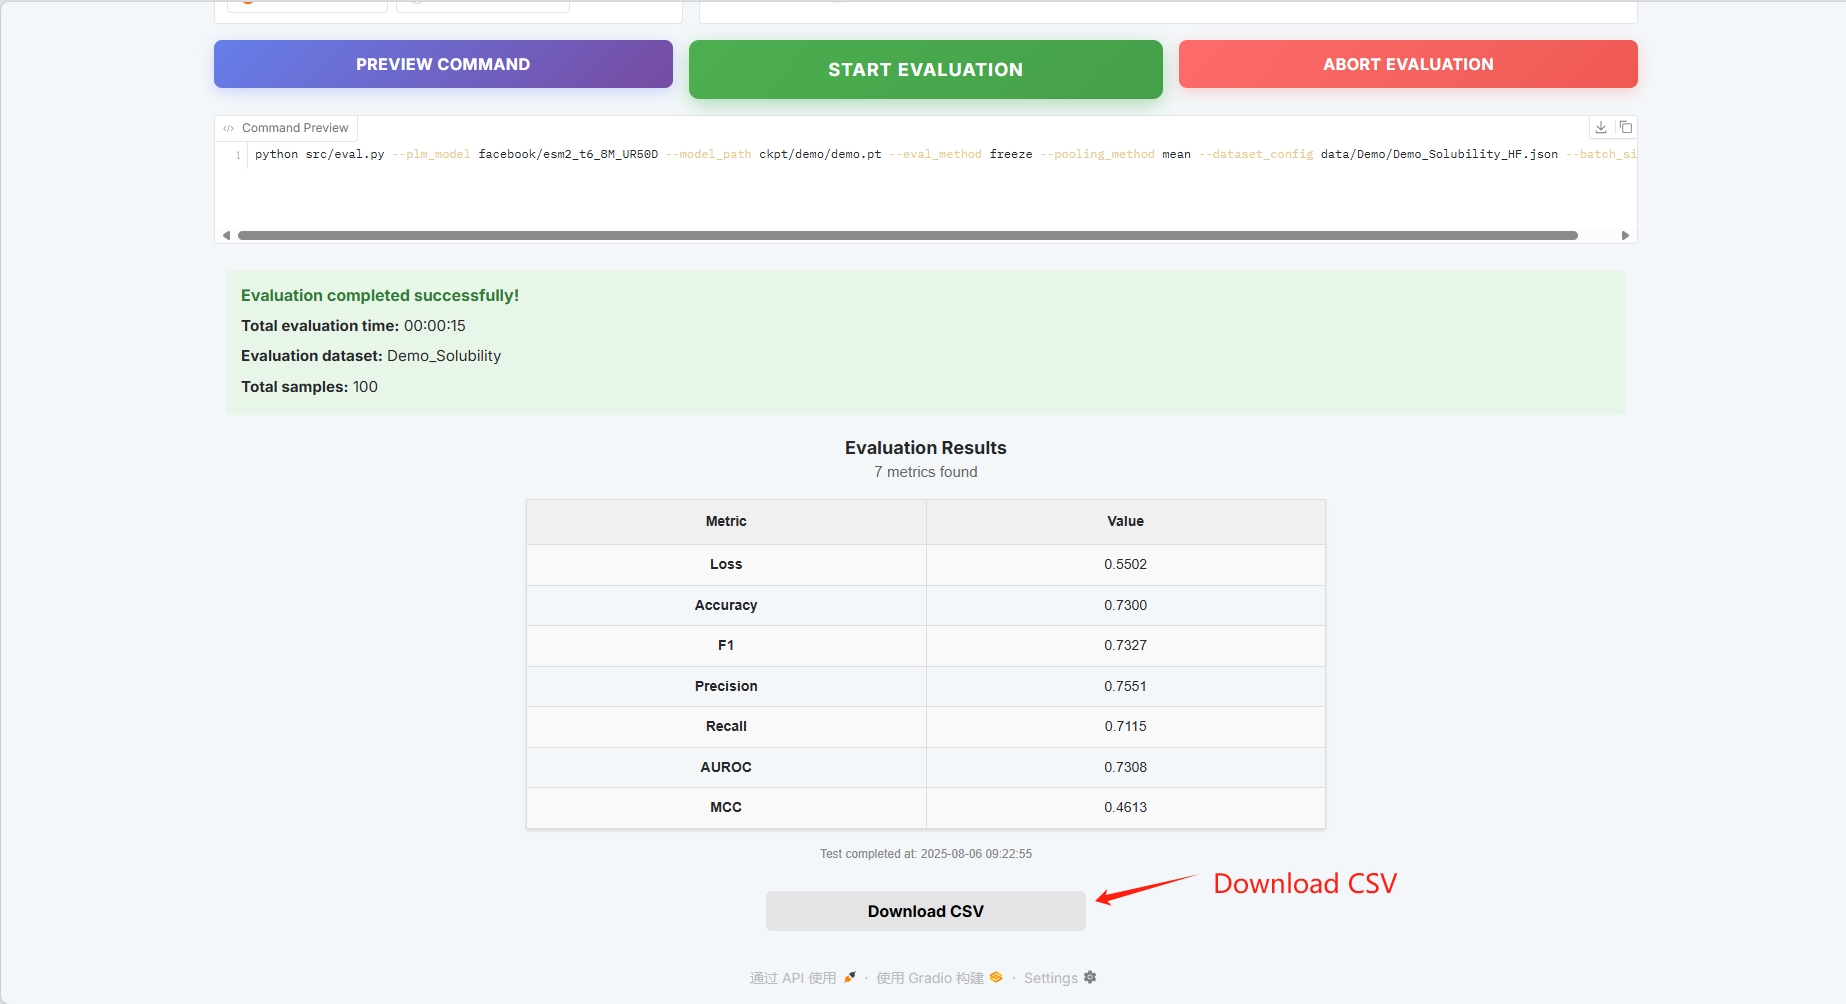This screenshot has width=1846, height=1004.
Task: Click the copy icon in Command Preview
Action: coord(1626,127)
